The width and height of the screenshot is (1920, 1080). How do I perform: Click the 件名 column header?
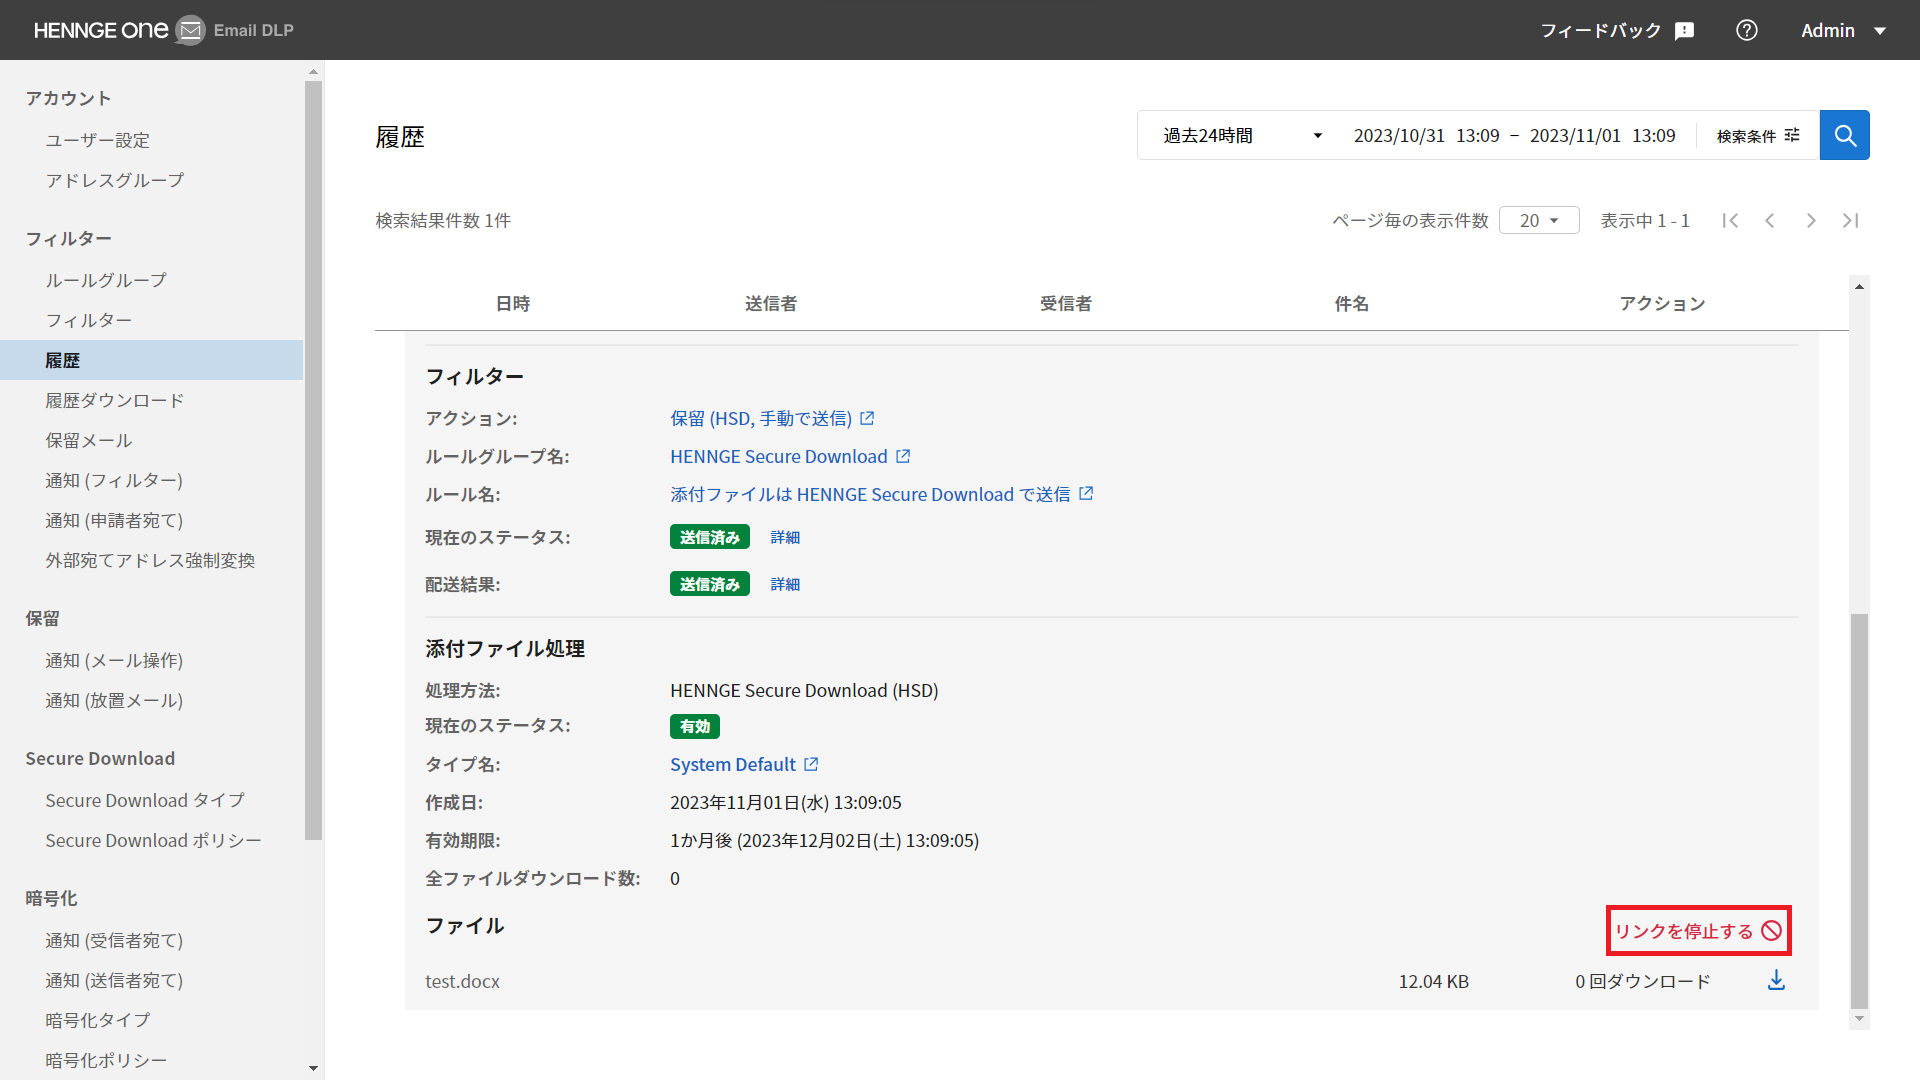[x=1351, y=303]
